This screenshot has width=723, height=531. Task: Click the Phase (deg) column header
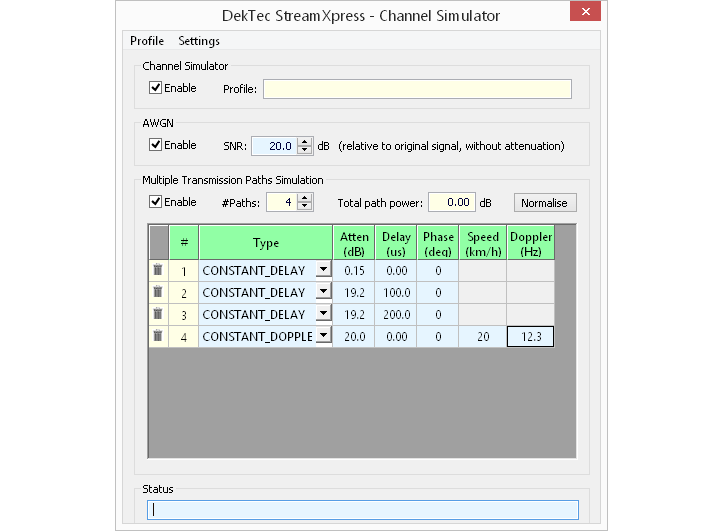pyautogui.click(x=438, y=242)
